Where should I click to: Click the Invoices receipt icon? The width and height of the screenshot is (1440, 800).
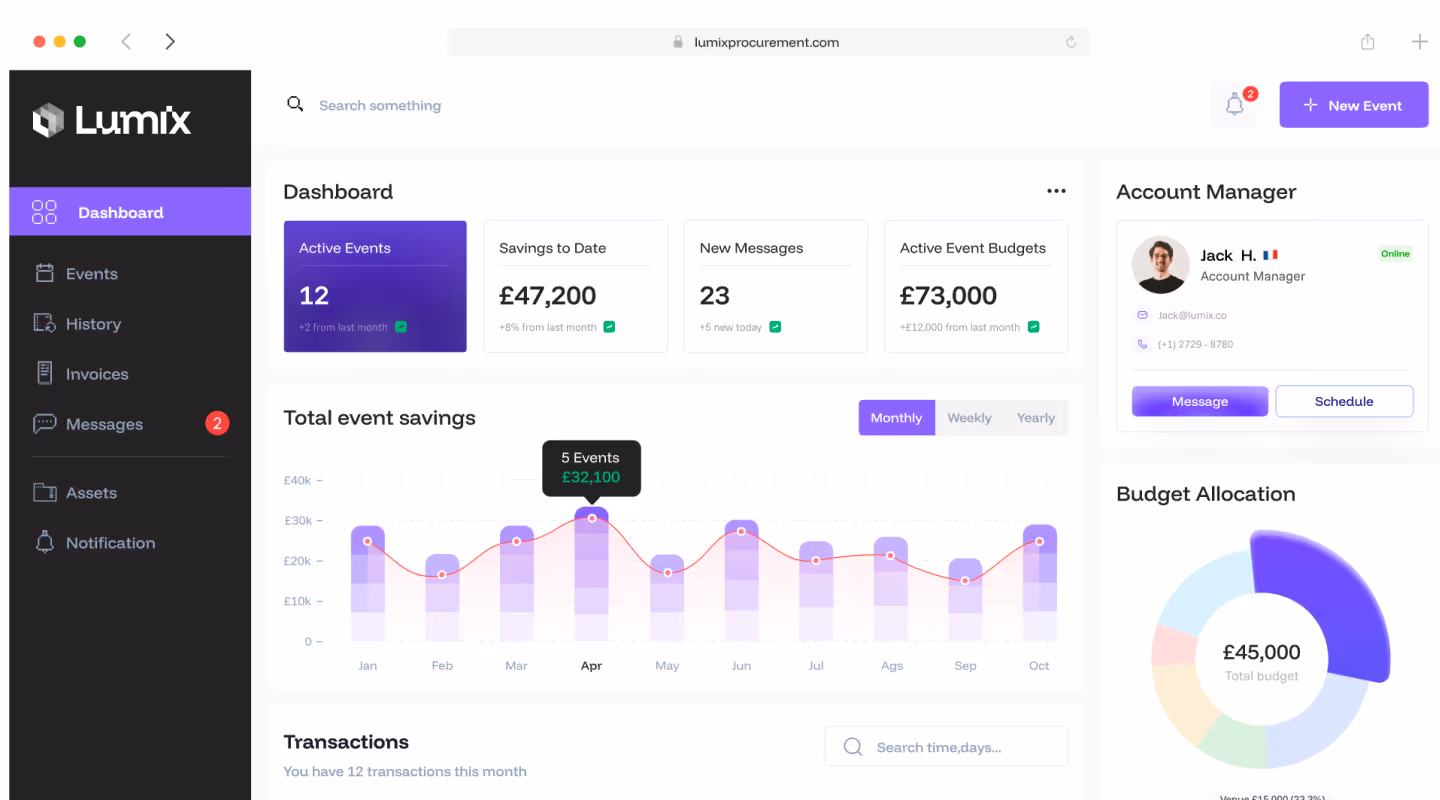click(44, 373)
